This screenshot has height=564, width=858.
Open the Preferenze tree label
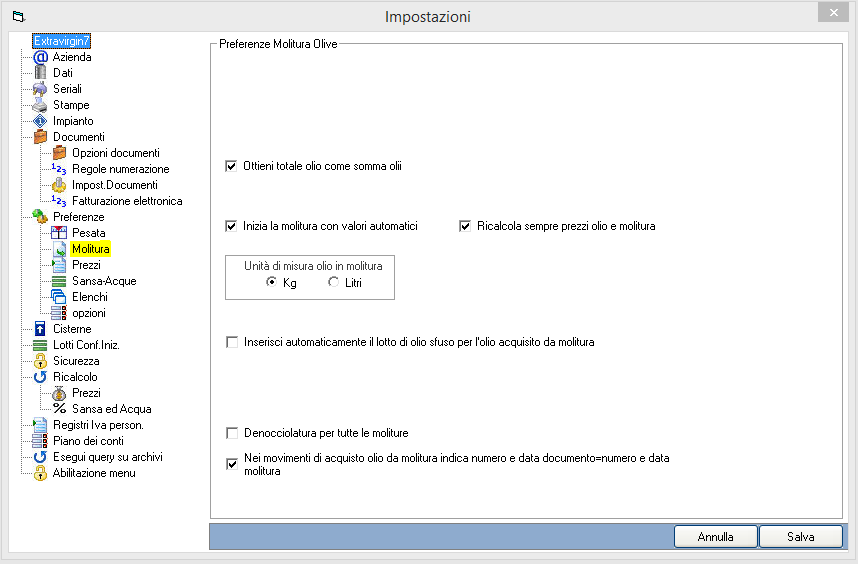coord(79,217)
